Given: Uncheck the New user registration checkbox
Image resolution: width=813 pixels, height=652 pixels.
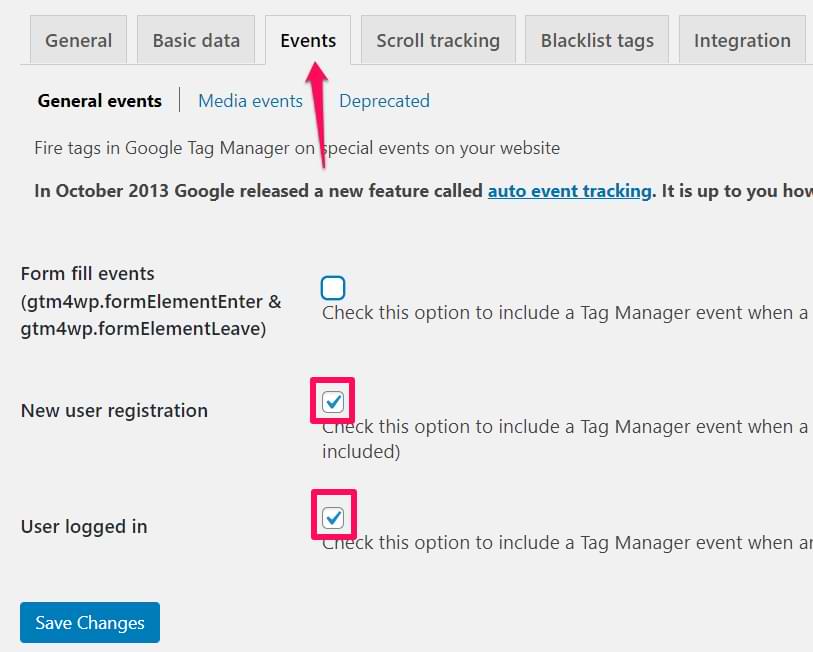Looking at the screenshot, I should click(333, 402).
